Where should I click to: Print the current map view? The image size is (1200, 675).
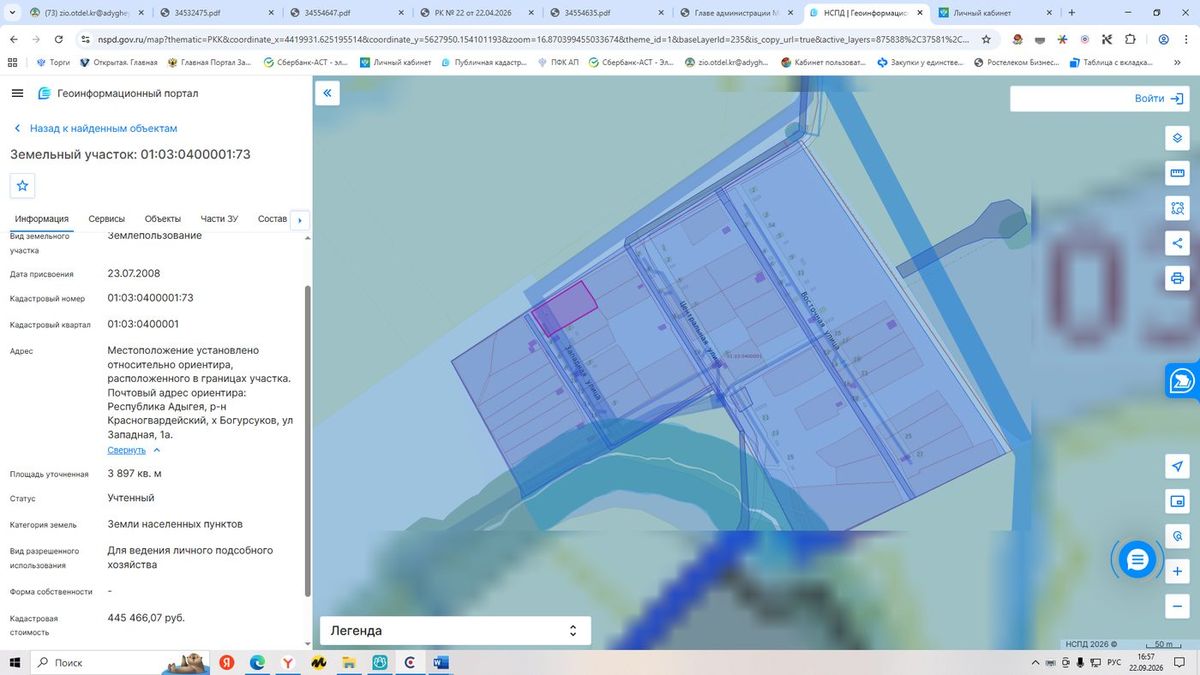click(1177, 278)
